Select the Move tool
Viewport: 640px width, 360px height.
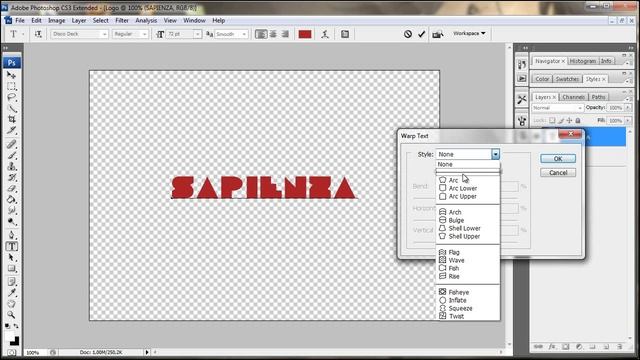tap(11, 76)
